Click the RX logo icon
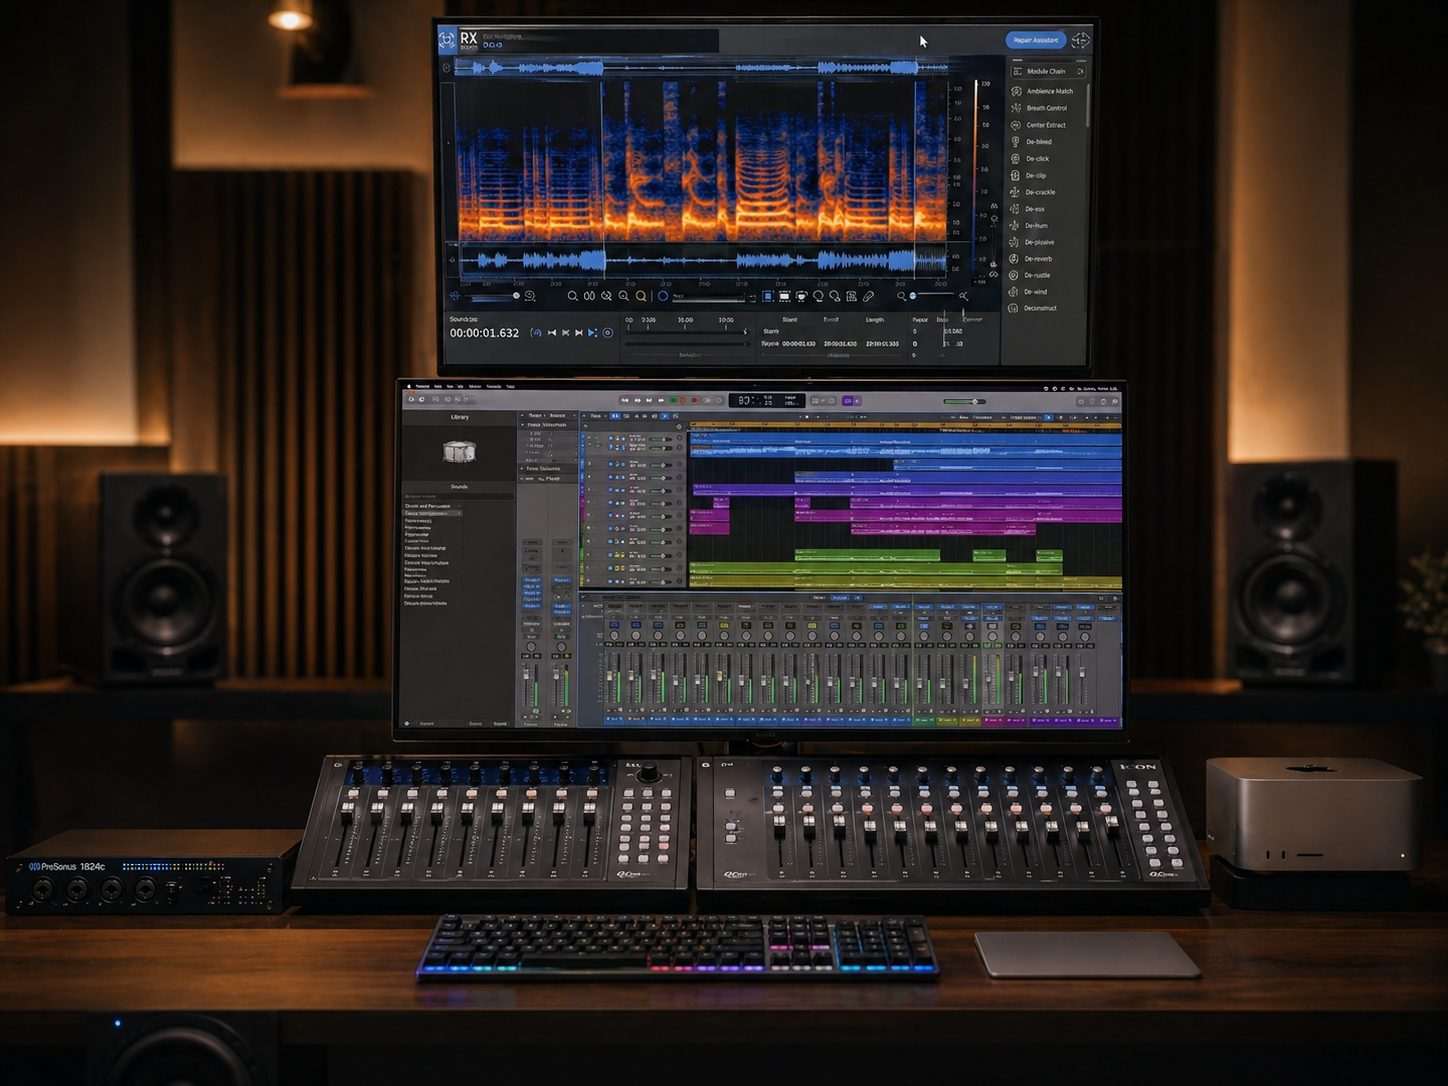The height and width of the screenshot is (1086, 1448). pyautogui.click(x=447, y=40)
